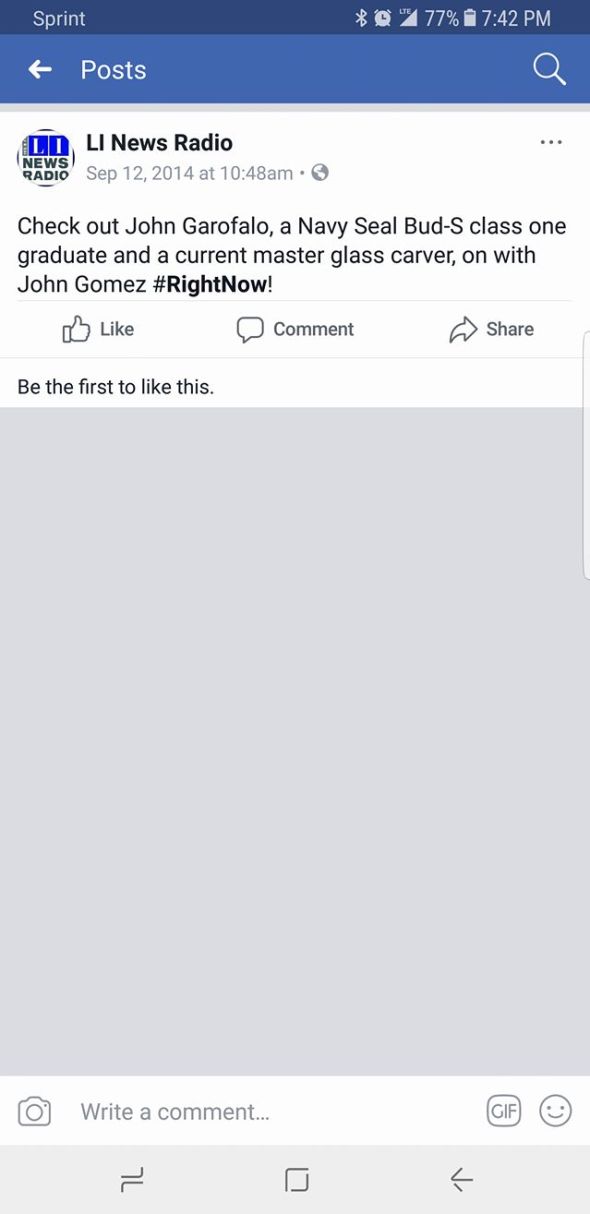Viewport: 590px width, 1214px height.
Task: Tap the post text about John Garofalo
Action: (292, 255)
